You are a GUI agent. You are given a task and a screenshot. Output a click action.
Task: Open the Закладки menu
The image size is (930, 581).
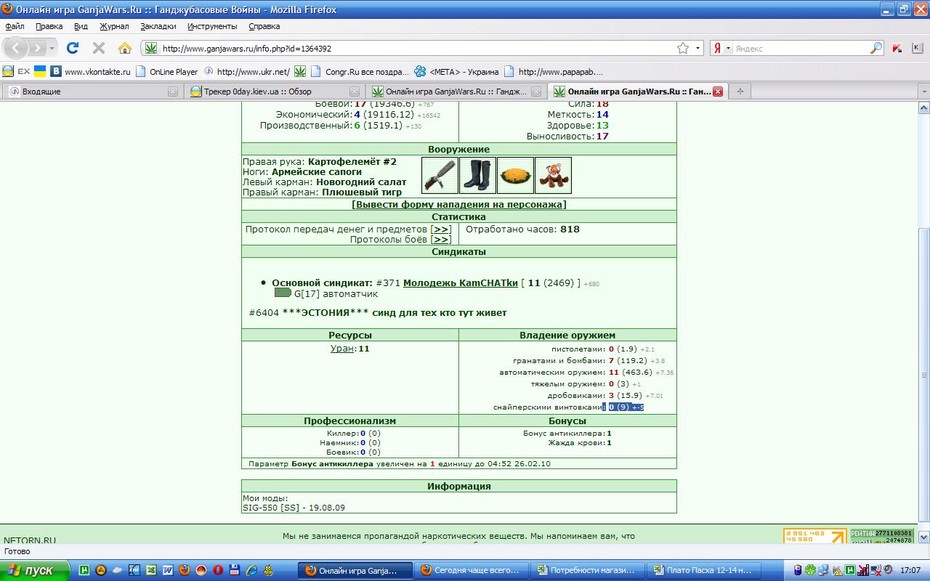[x=158, y=26]
